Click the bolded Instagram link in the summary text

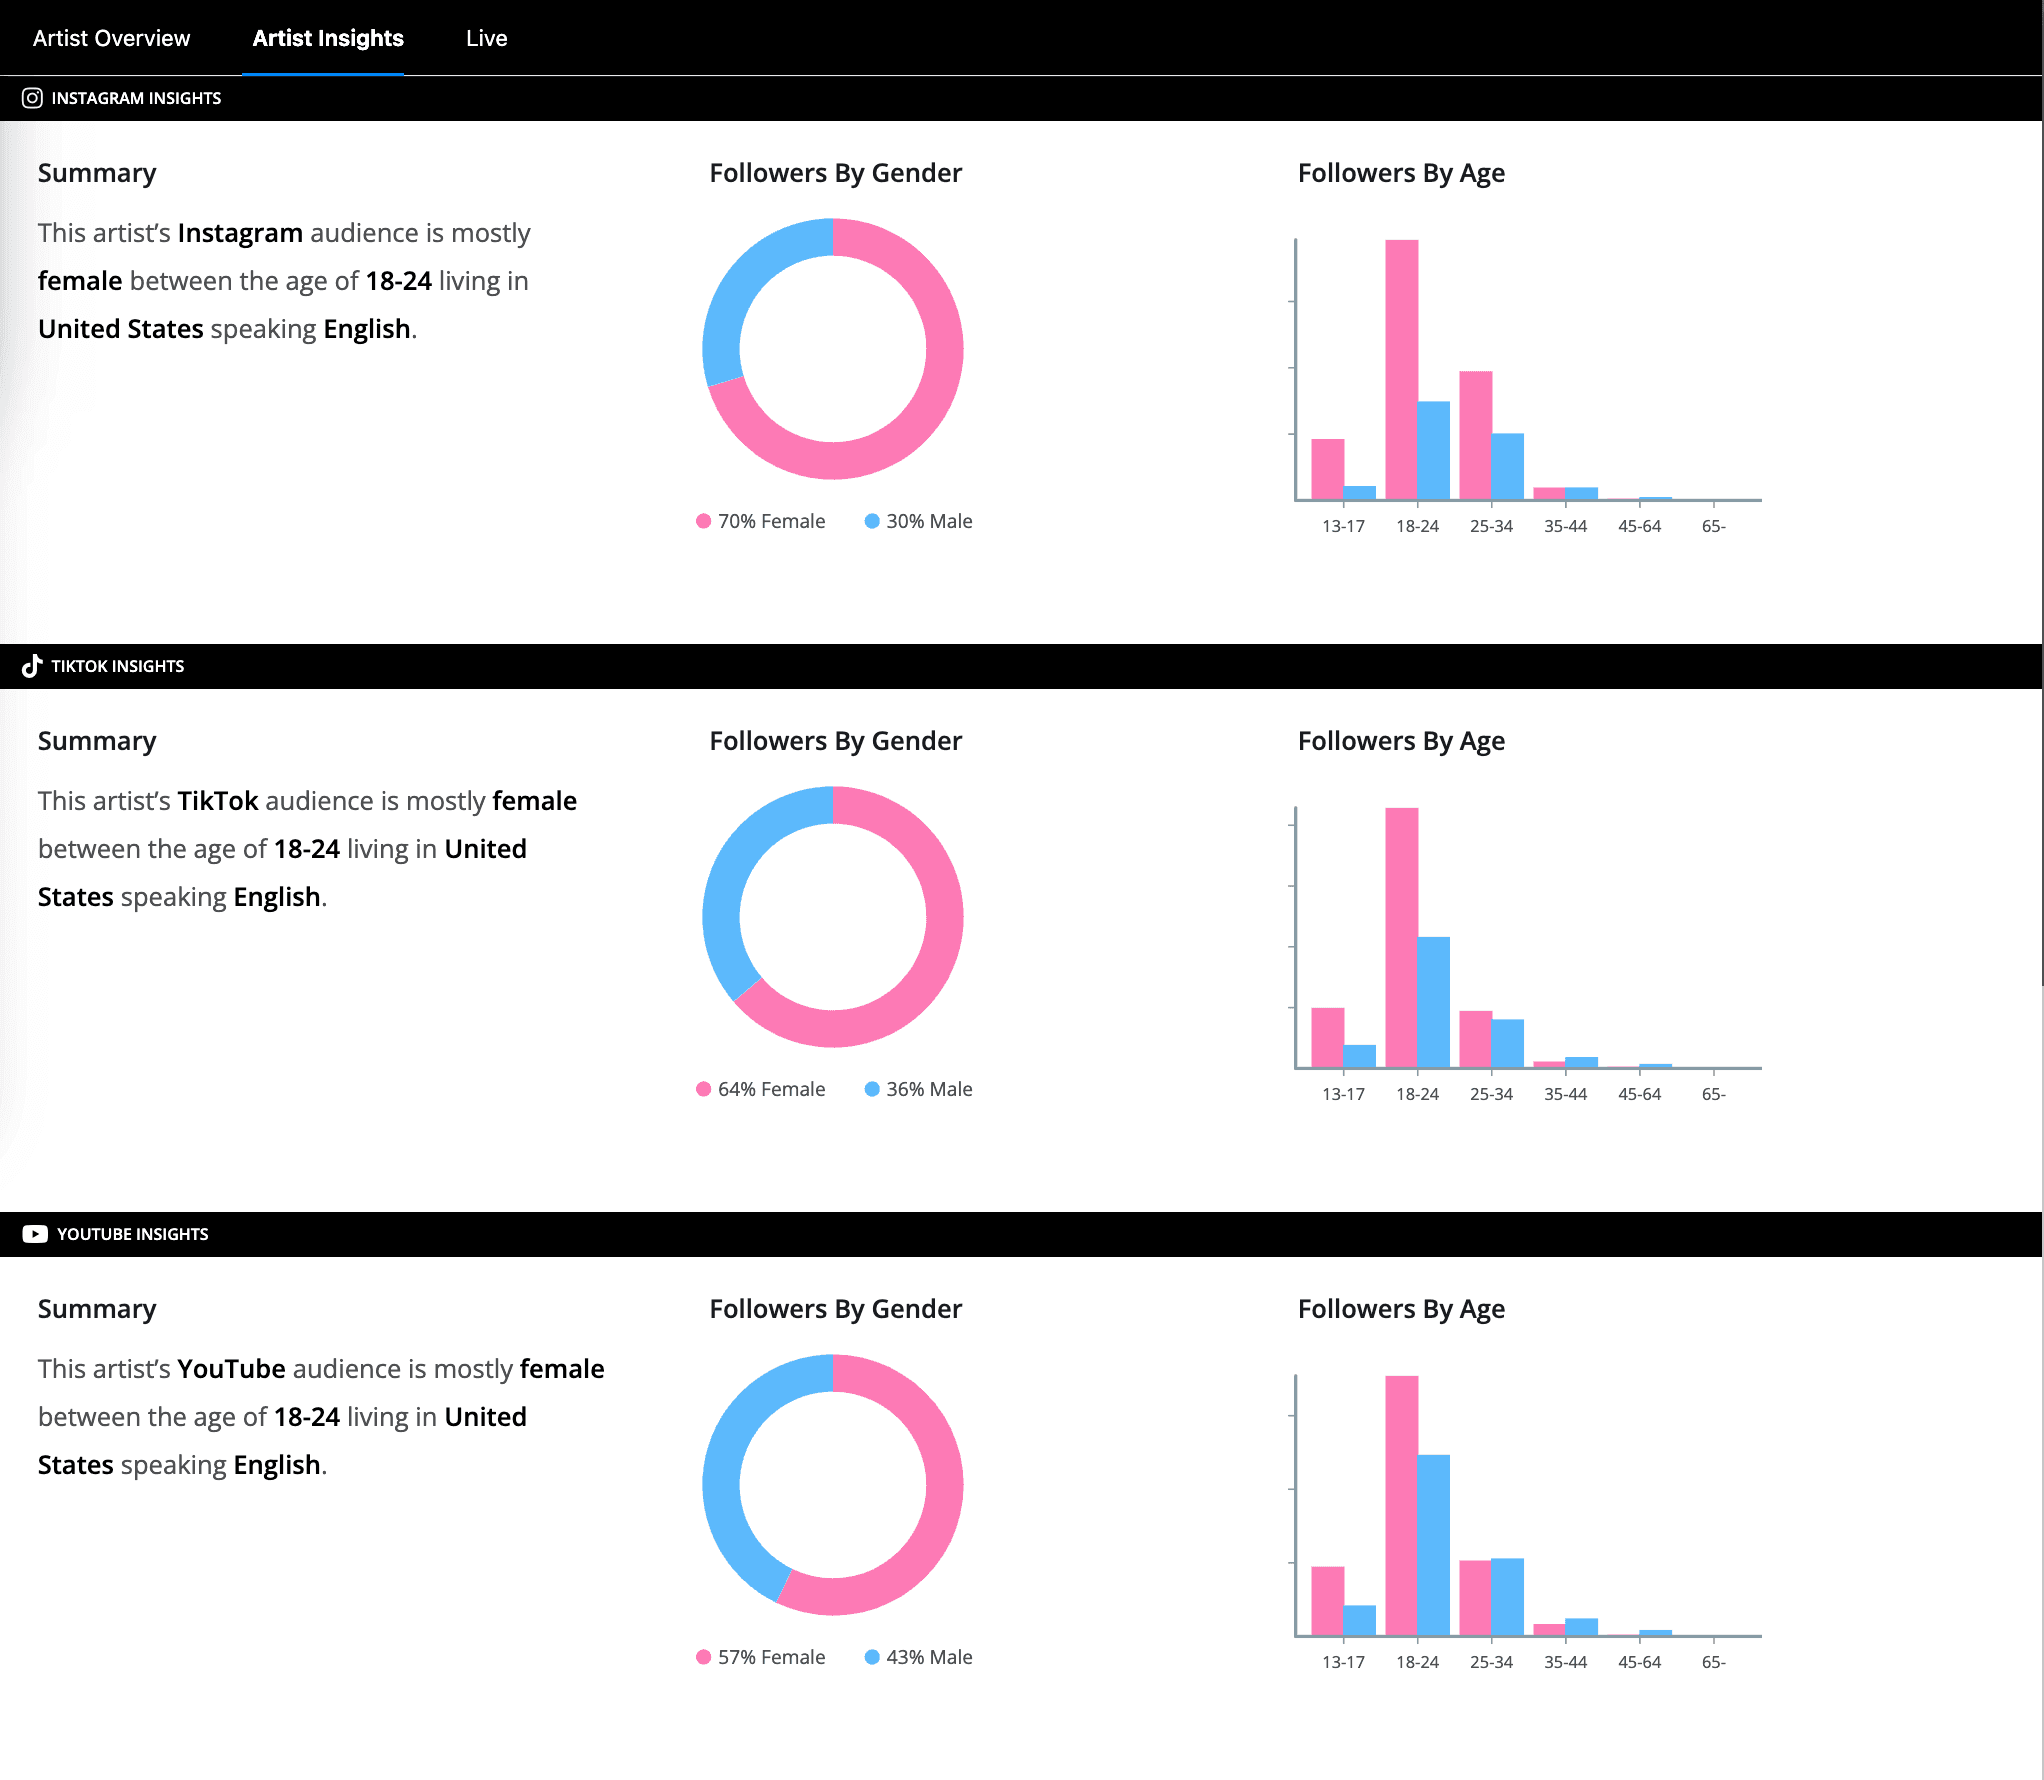tap(239, 232)
